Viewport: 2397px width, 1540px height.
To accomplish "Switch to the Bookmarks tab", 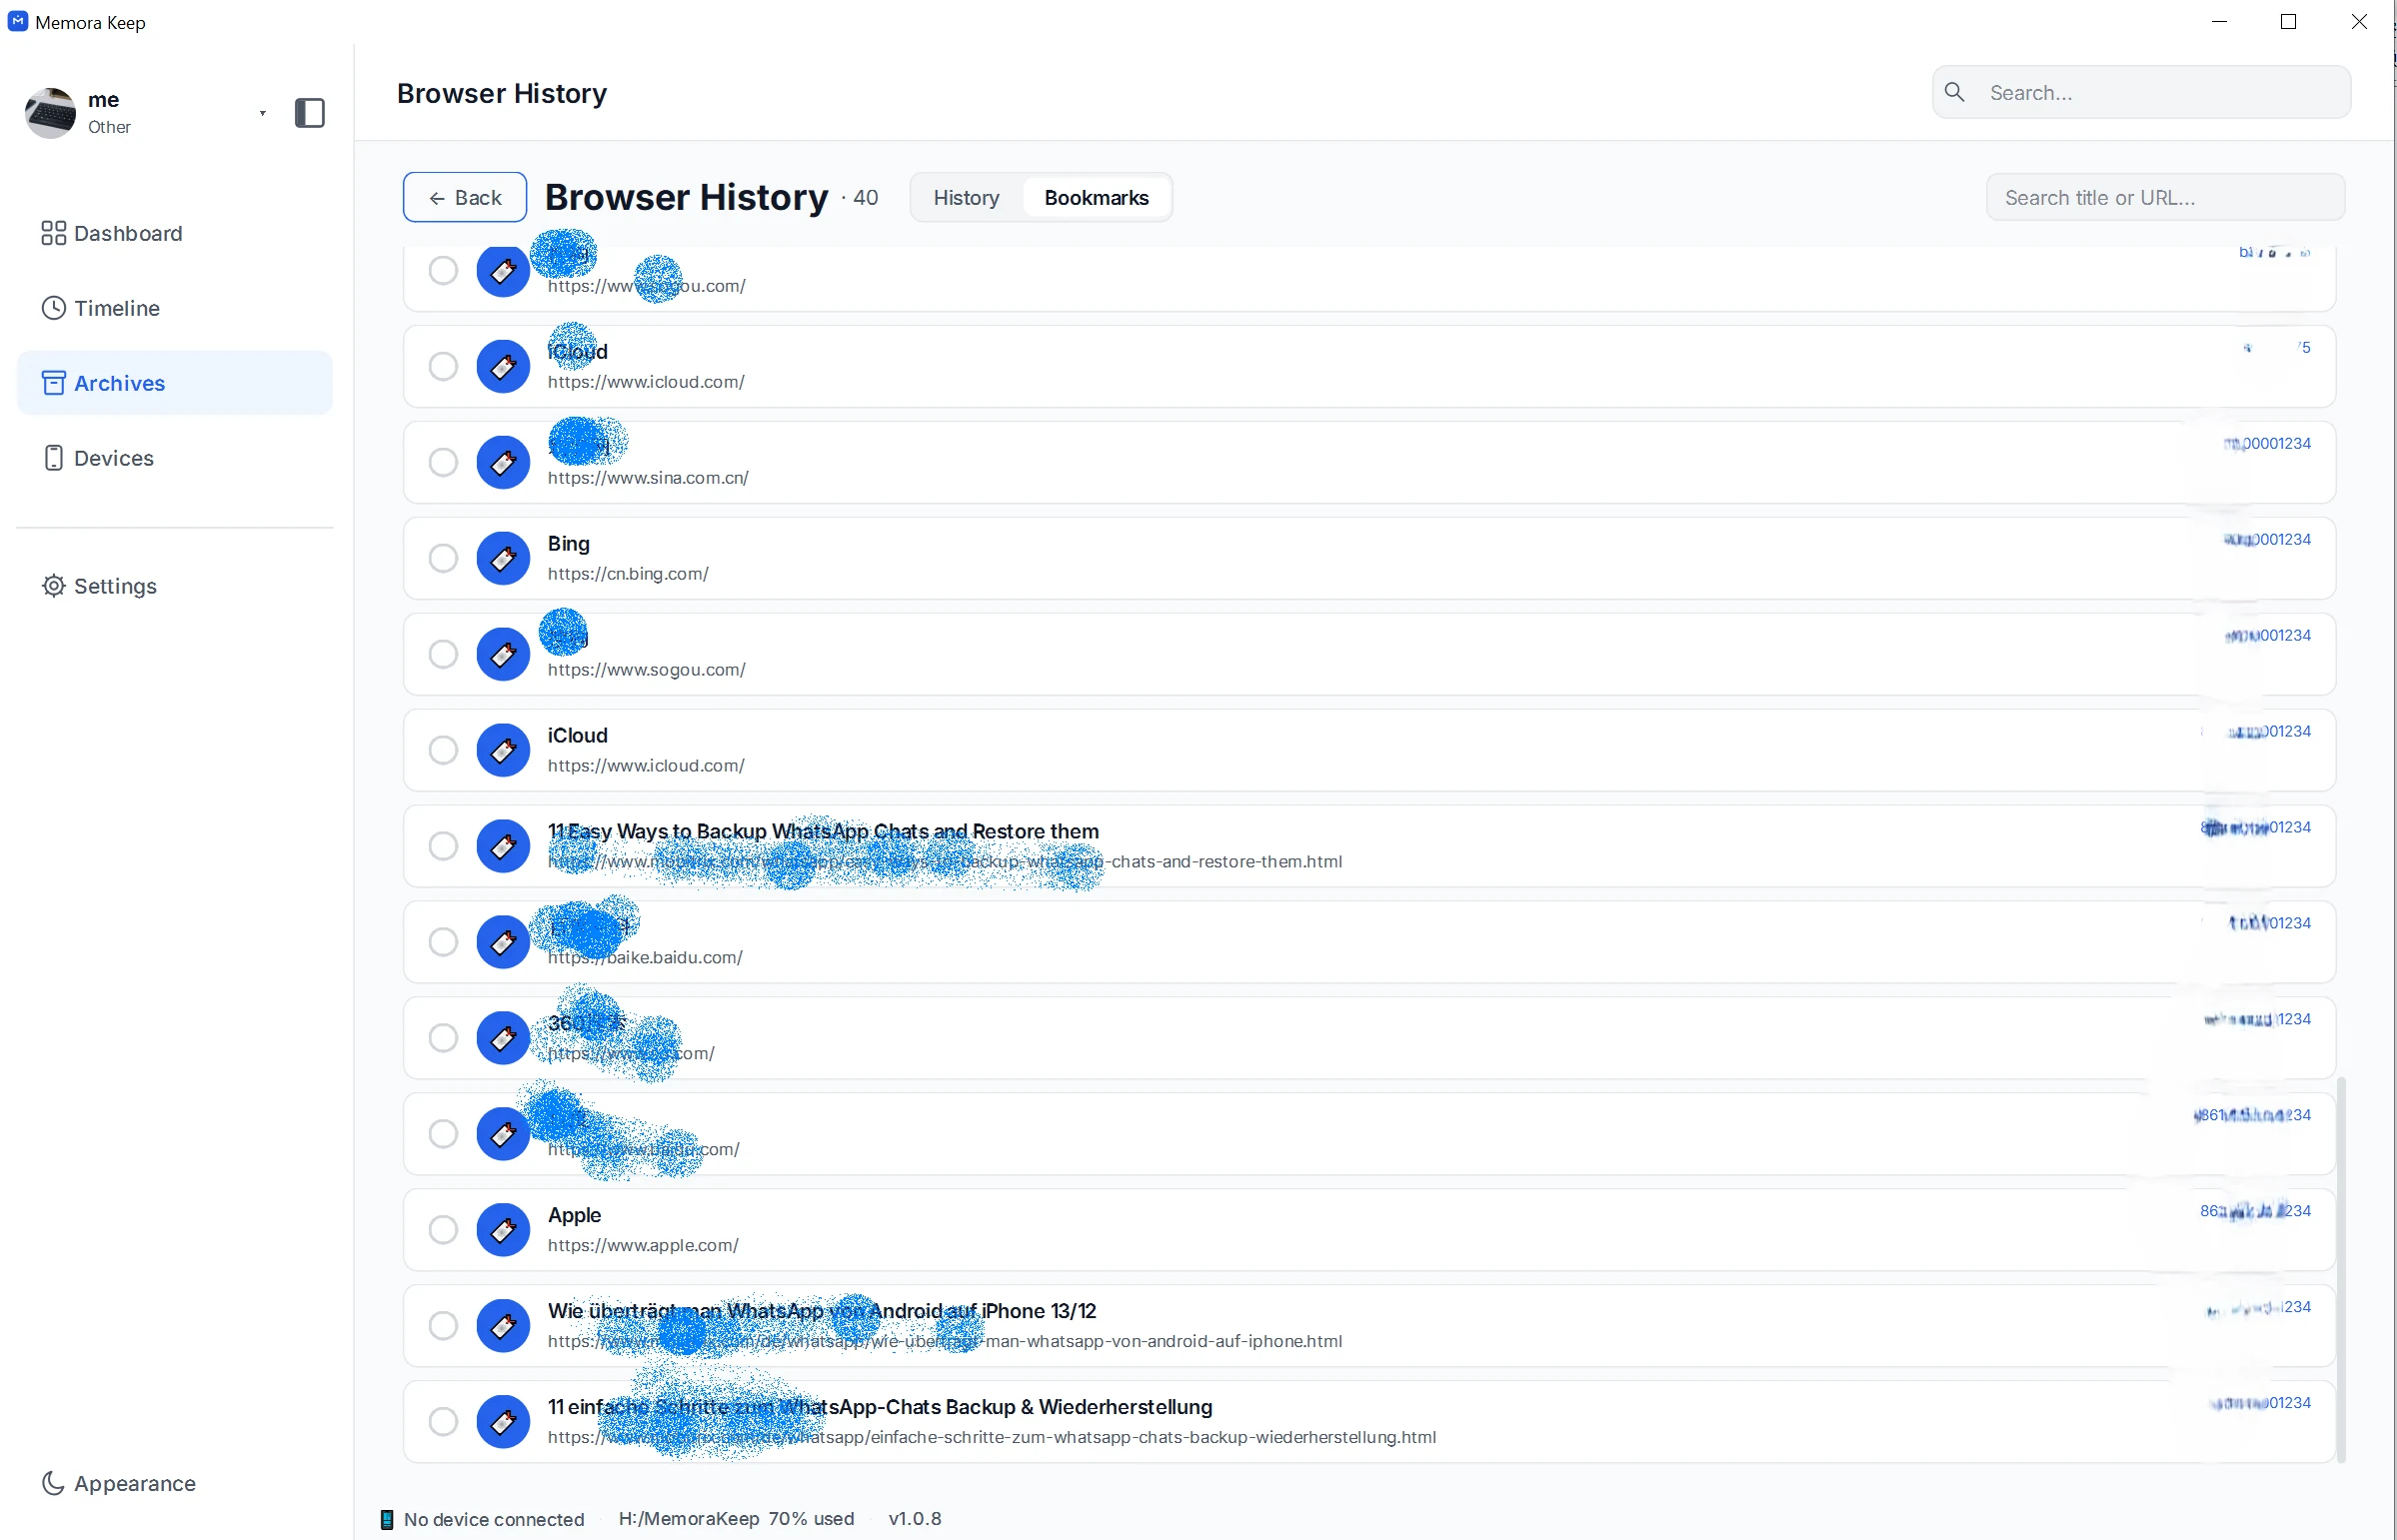I will click(1096, 198).
